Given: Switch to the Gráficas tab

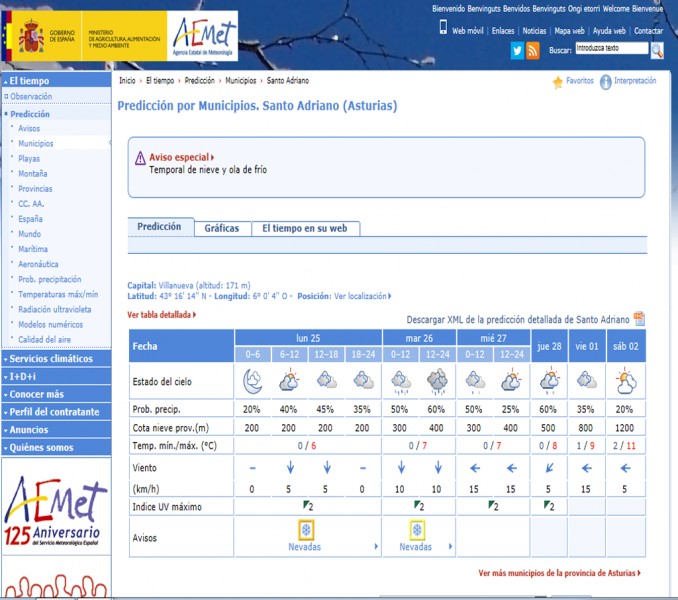Looking at the screenshot, I should [x=222, y=228].
